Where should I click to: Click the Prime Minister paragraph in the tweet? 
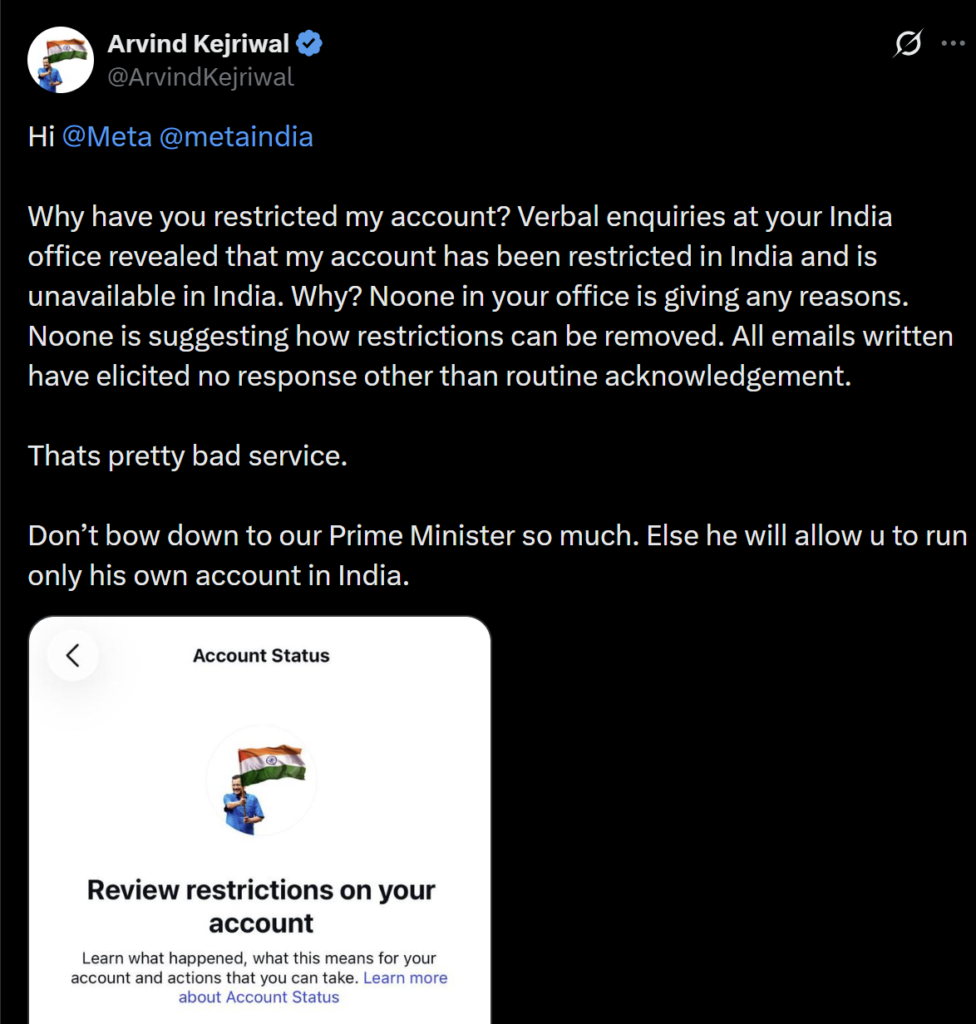[497, 556]
